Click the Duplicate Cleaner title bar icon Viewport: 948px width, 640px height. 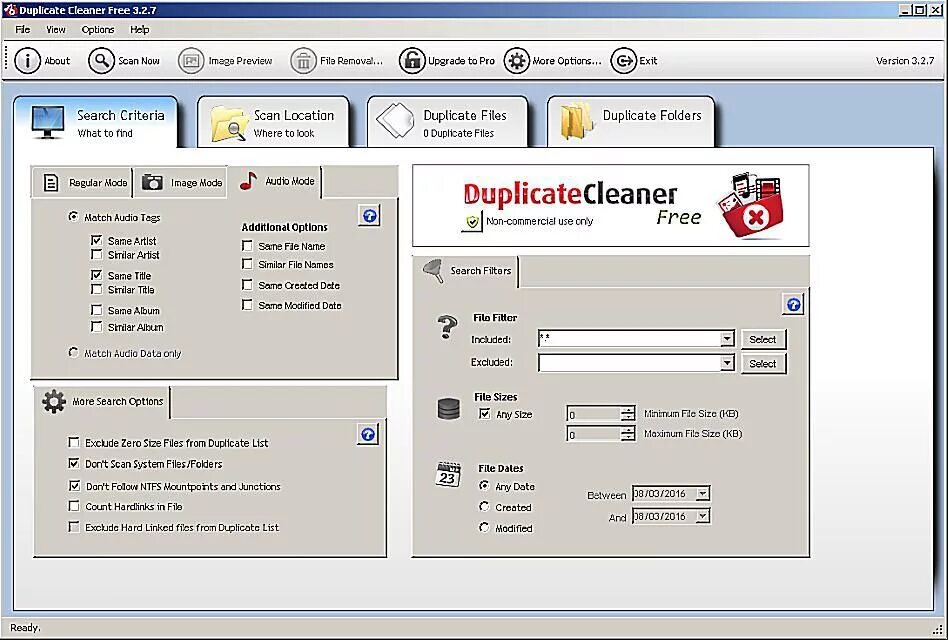[9, 10]
